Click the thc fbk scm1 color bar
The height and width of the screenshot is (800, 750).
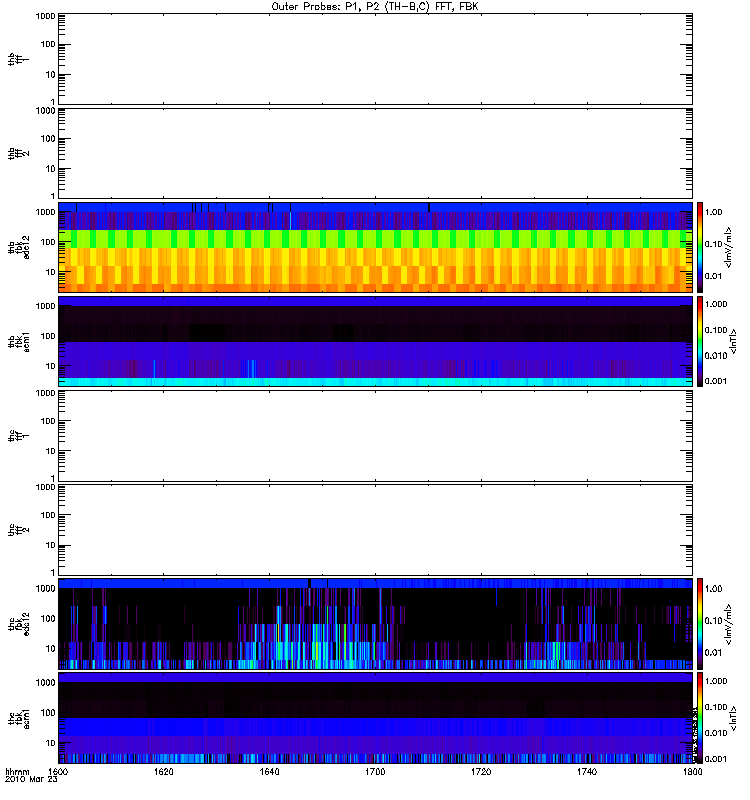point(700,718)
